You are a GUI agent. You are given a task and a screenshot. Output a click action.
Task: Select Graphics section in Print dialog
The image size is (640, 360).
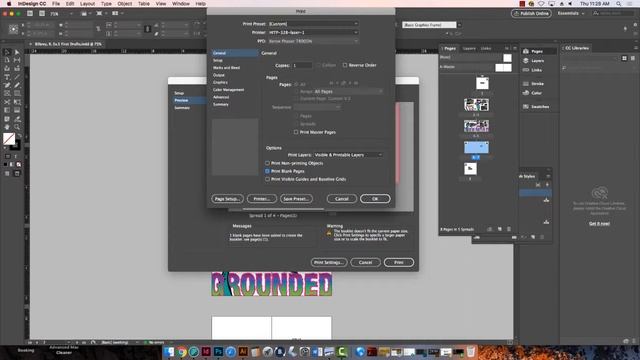(220, 82)
